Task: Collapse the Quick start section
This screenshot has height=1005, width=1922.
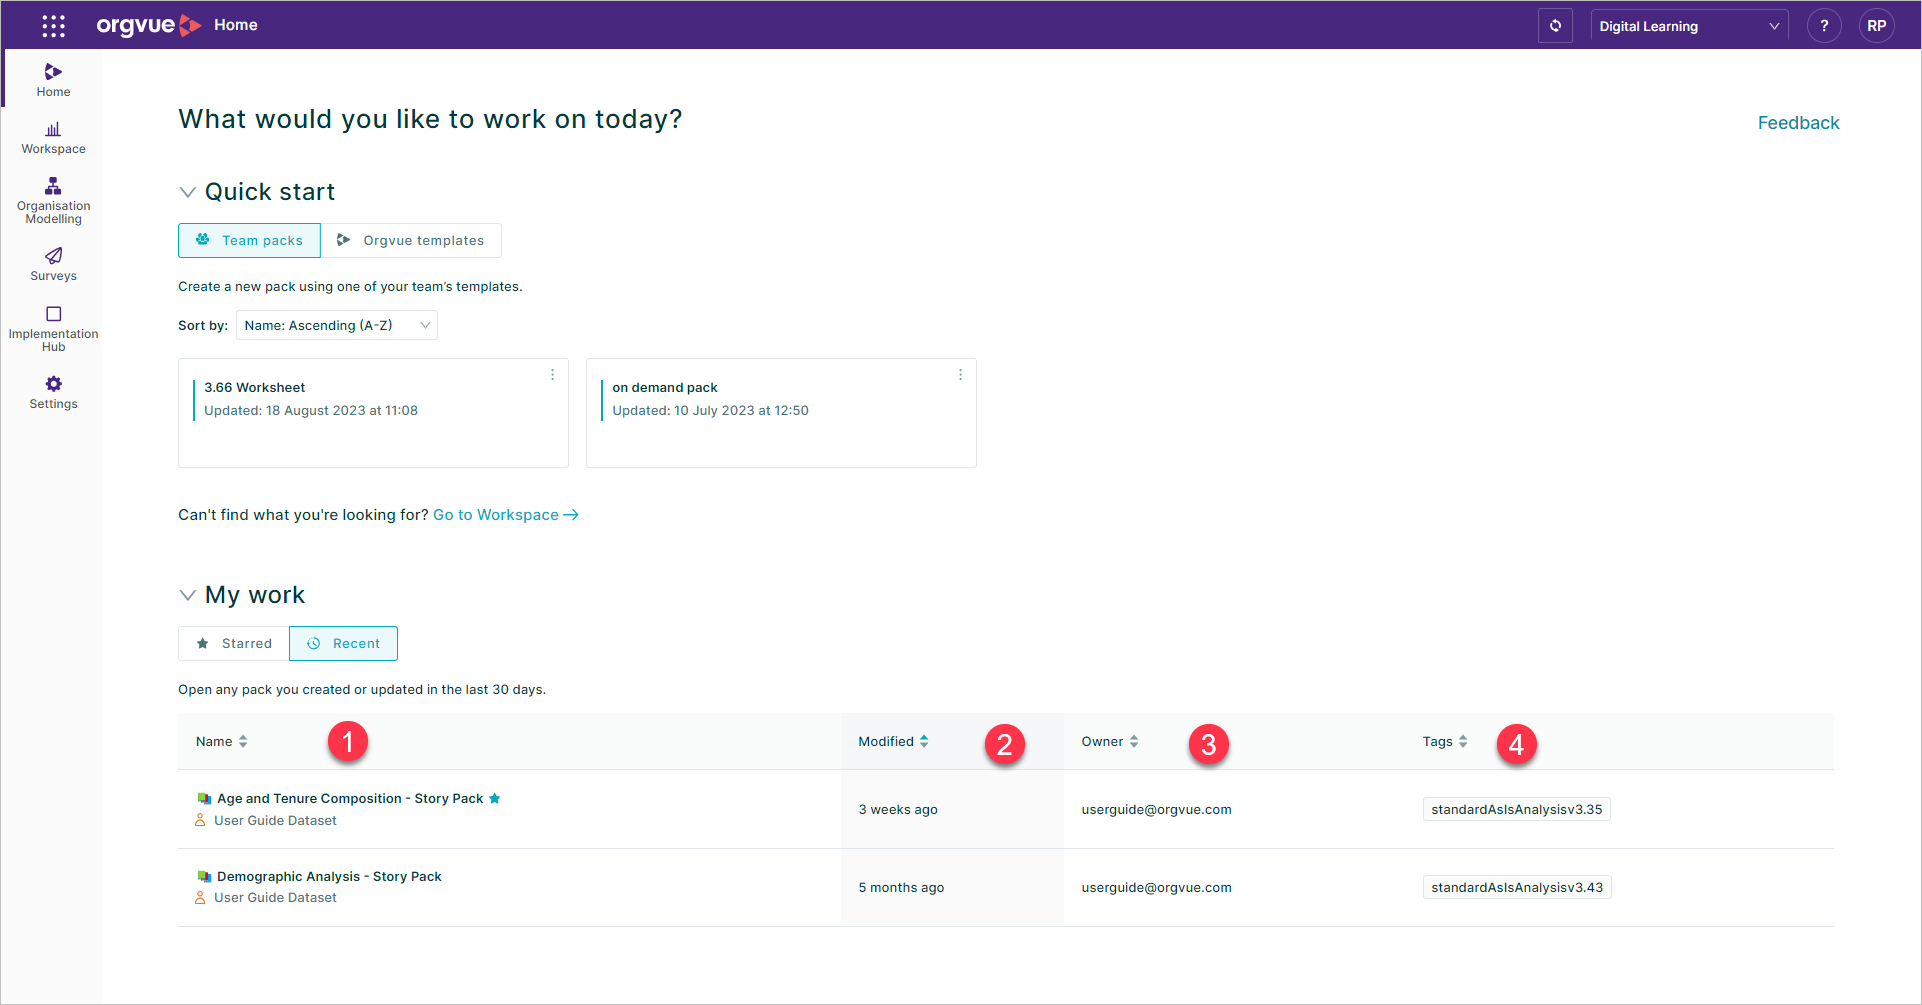Action: tap(188, 191)
